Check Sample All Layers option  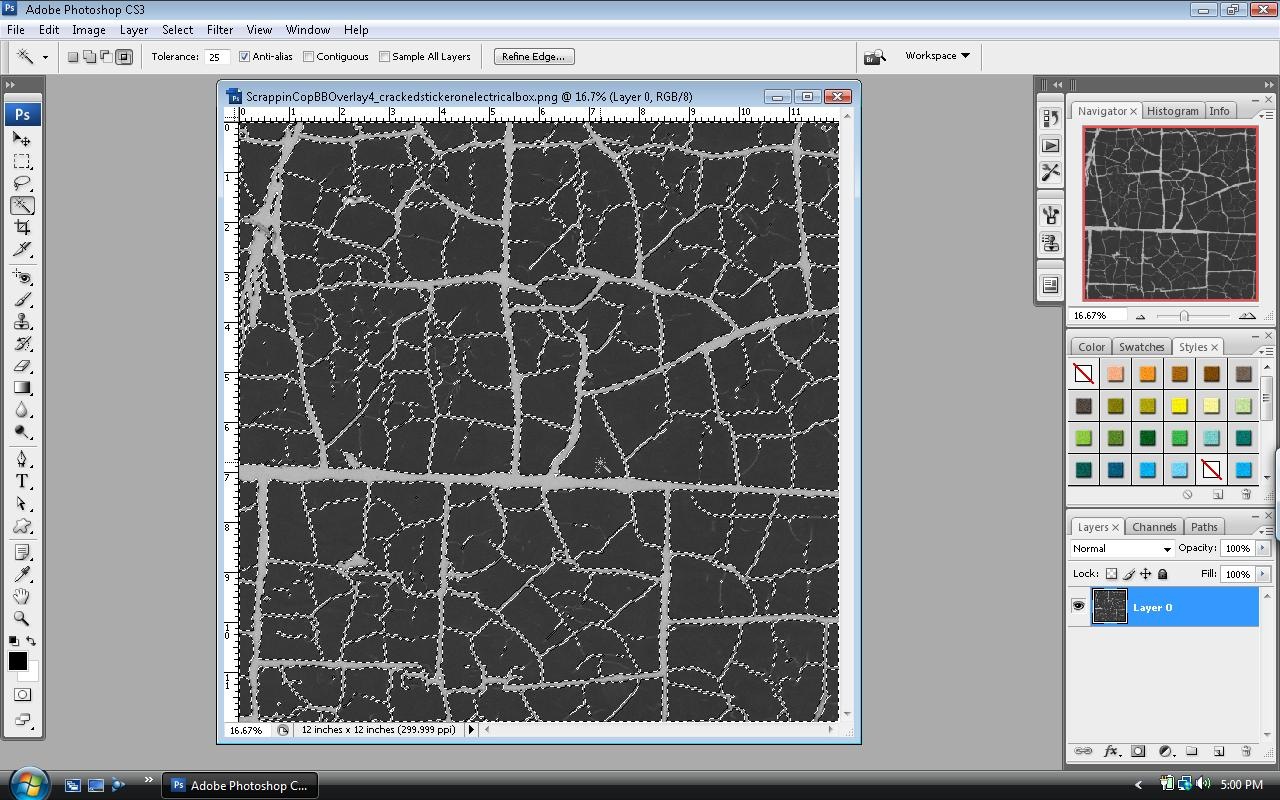[384, 57]
